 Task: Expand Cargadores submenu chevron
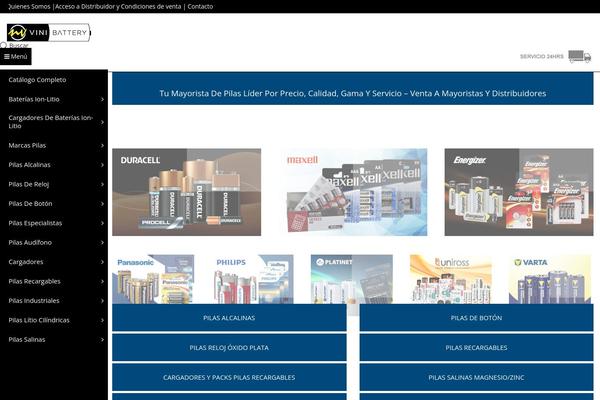pos(102,262)
